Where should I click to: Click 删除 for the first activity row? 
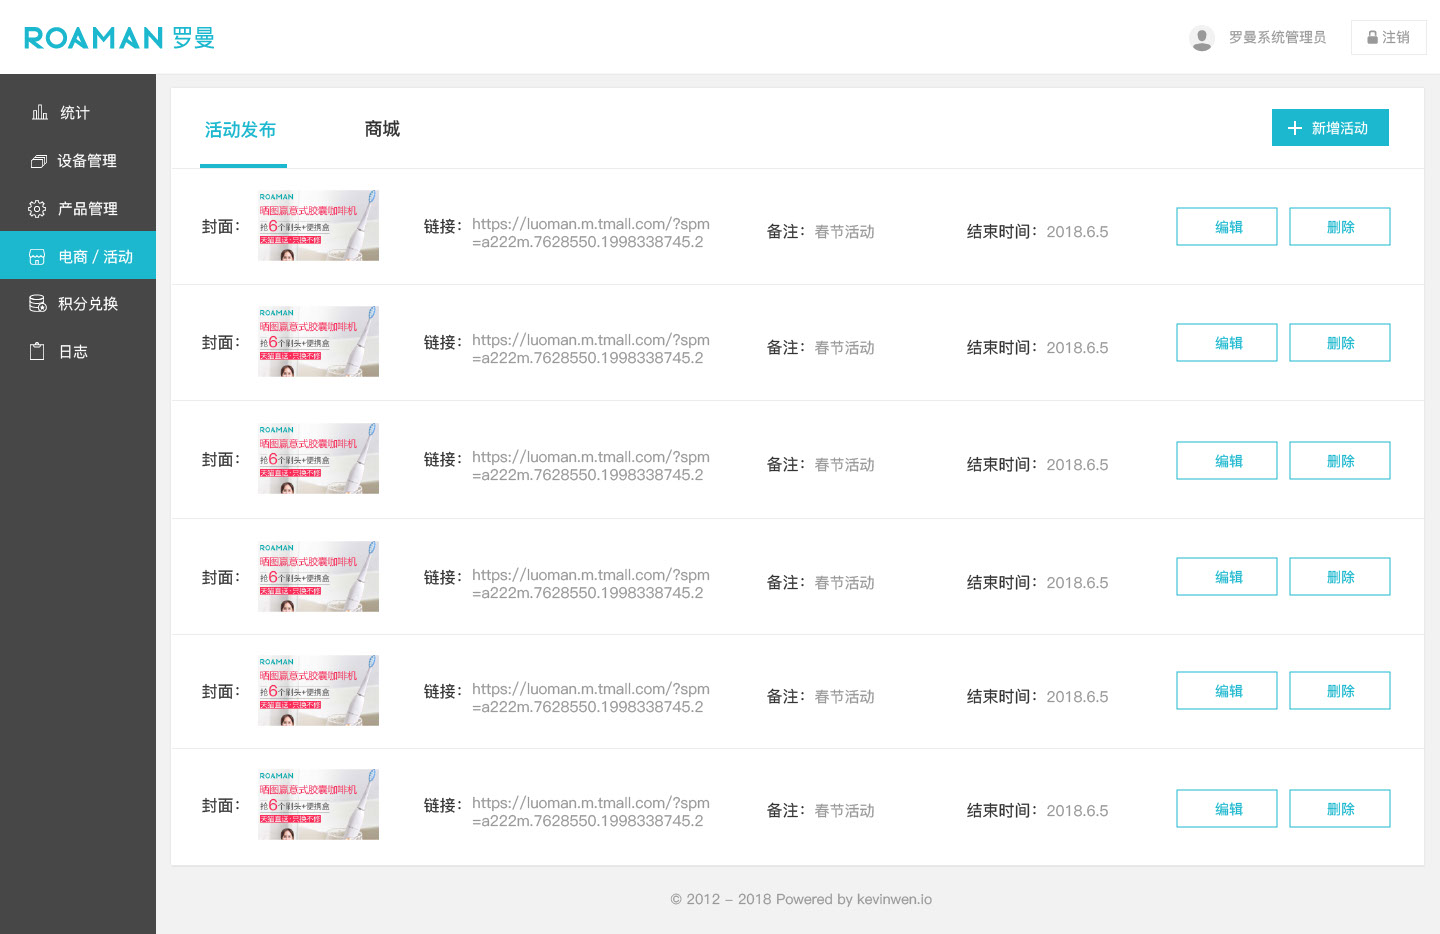point(1339,227)
